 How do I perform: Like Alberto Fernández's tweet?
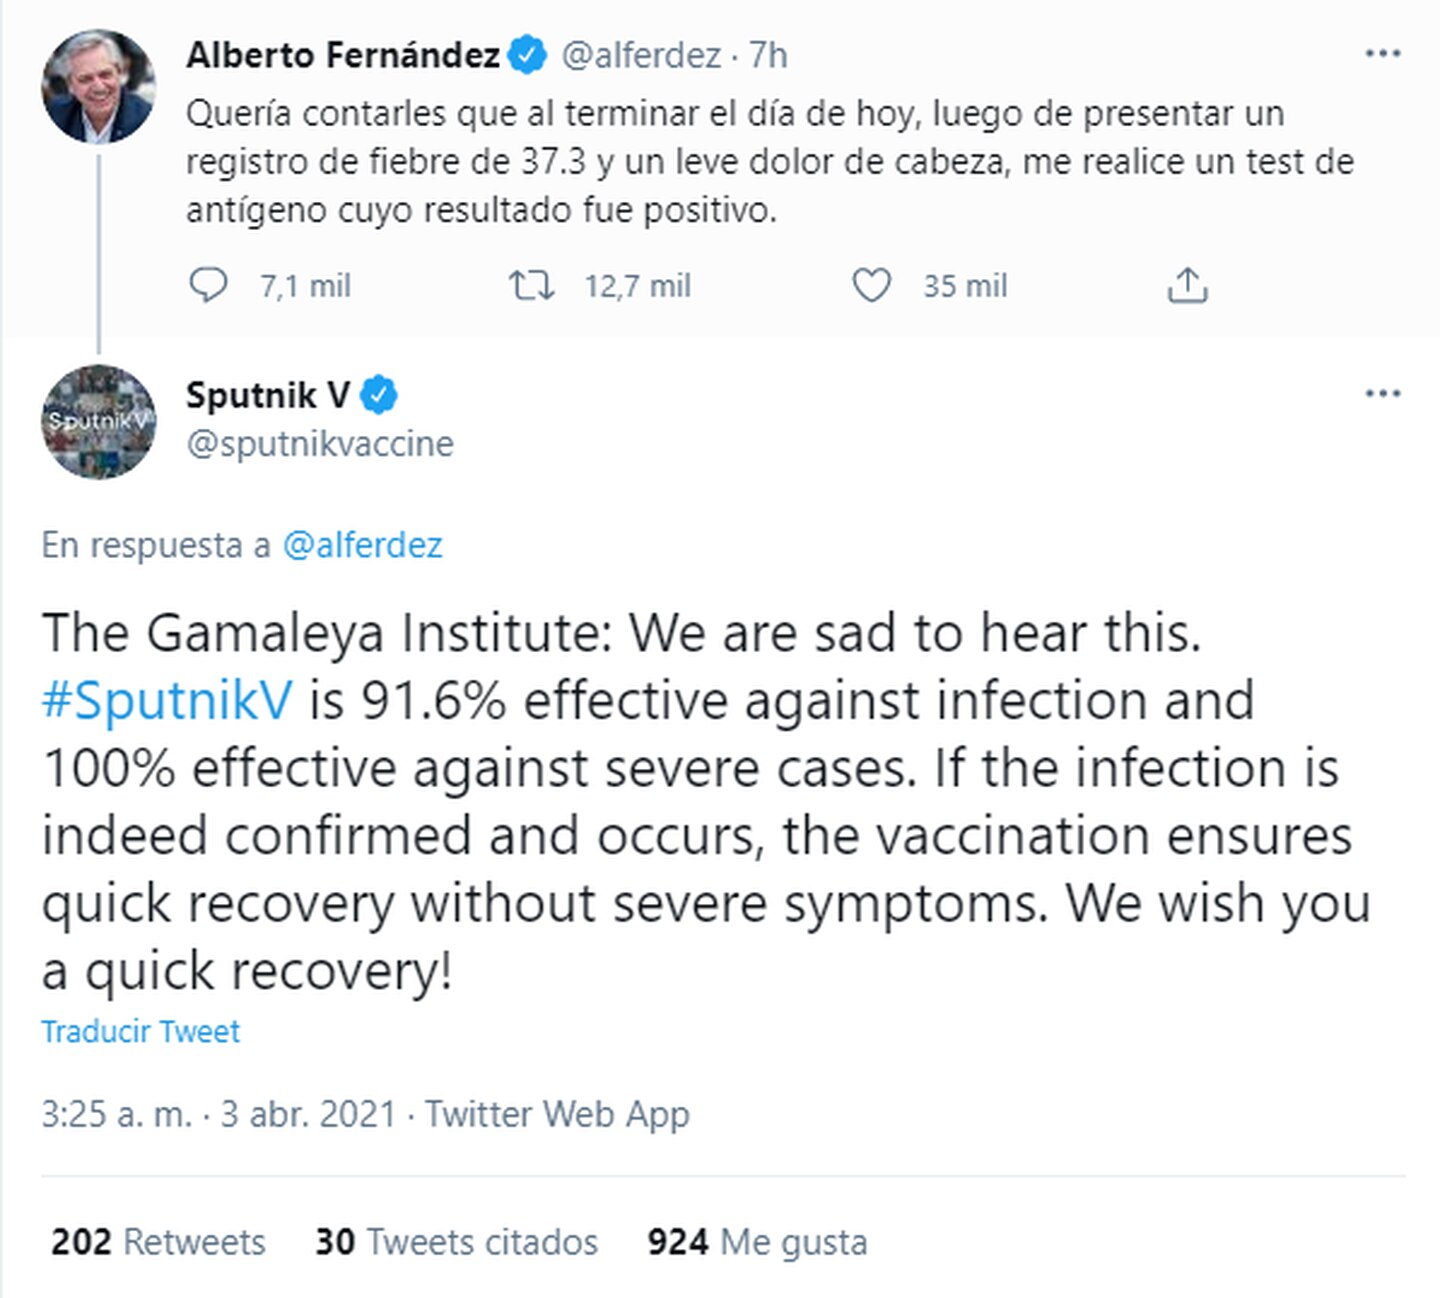tap(871, 286)
